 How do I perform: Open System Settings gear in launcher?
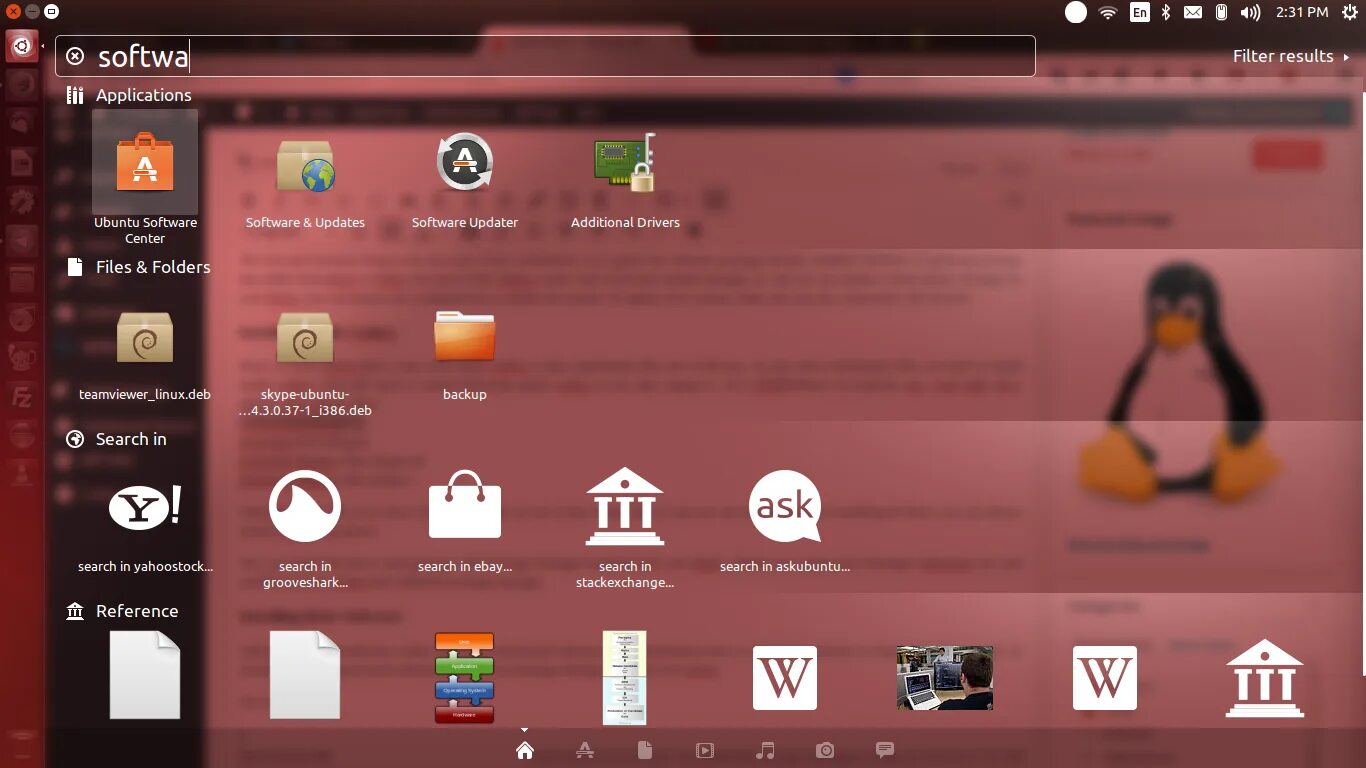click(x=22, y=201)
